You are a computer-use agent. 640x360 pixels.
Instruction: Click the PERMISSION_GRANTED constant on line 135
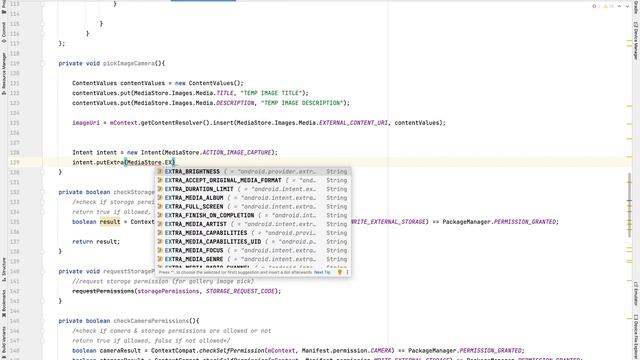point(525,222)
